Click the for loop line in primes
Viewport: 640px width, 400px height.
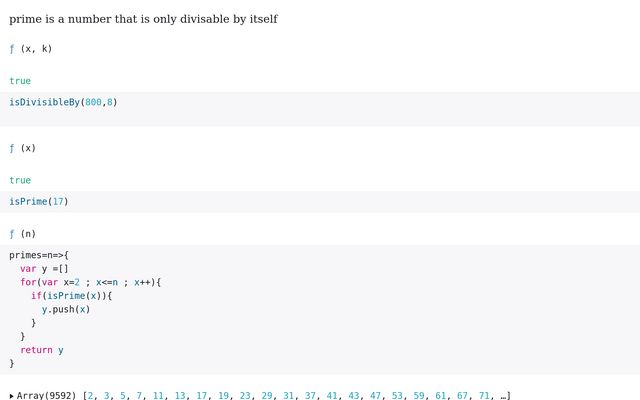[90, 282]
